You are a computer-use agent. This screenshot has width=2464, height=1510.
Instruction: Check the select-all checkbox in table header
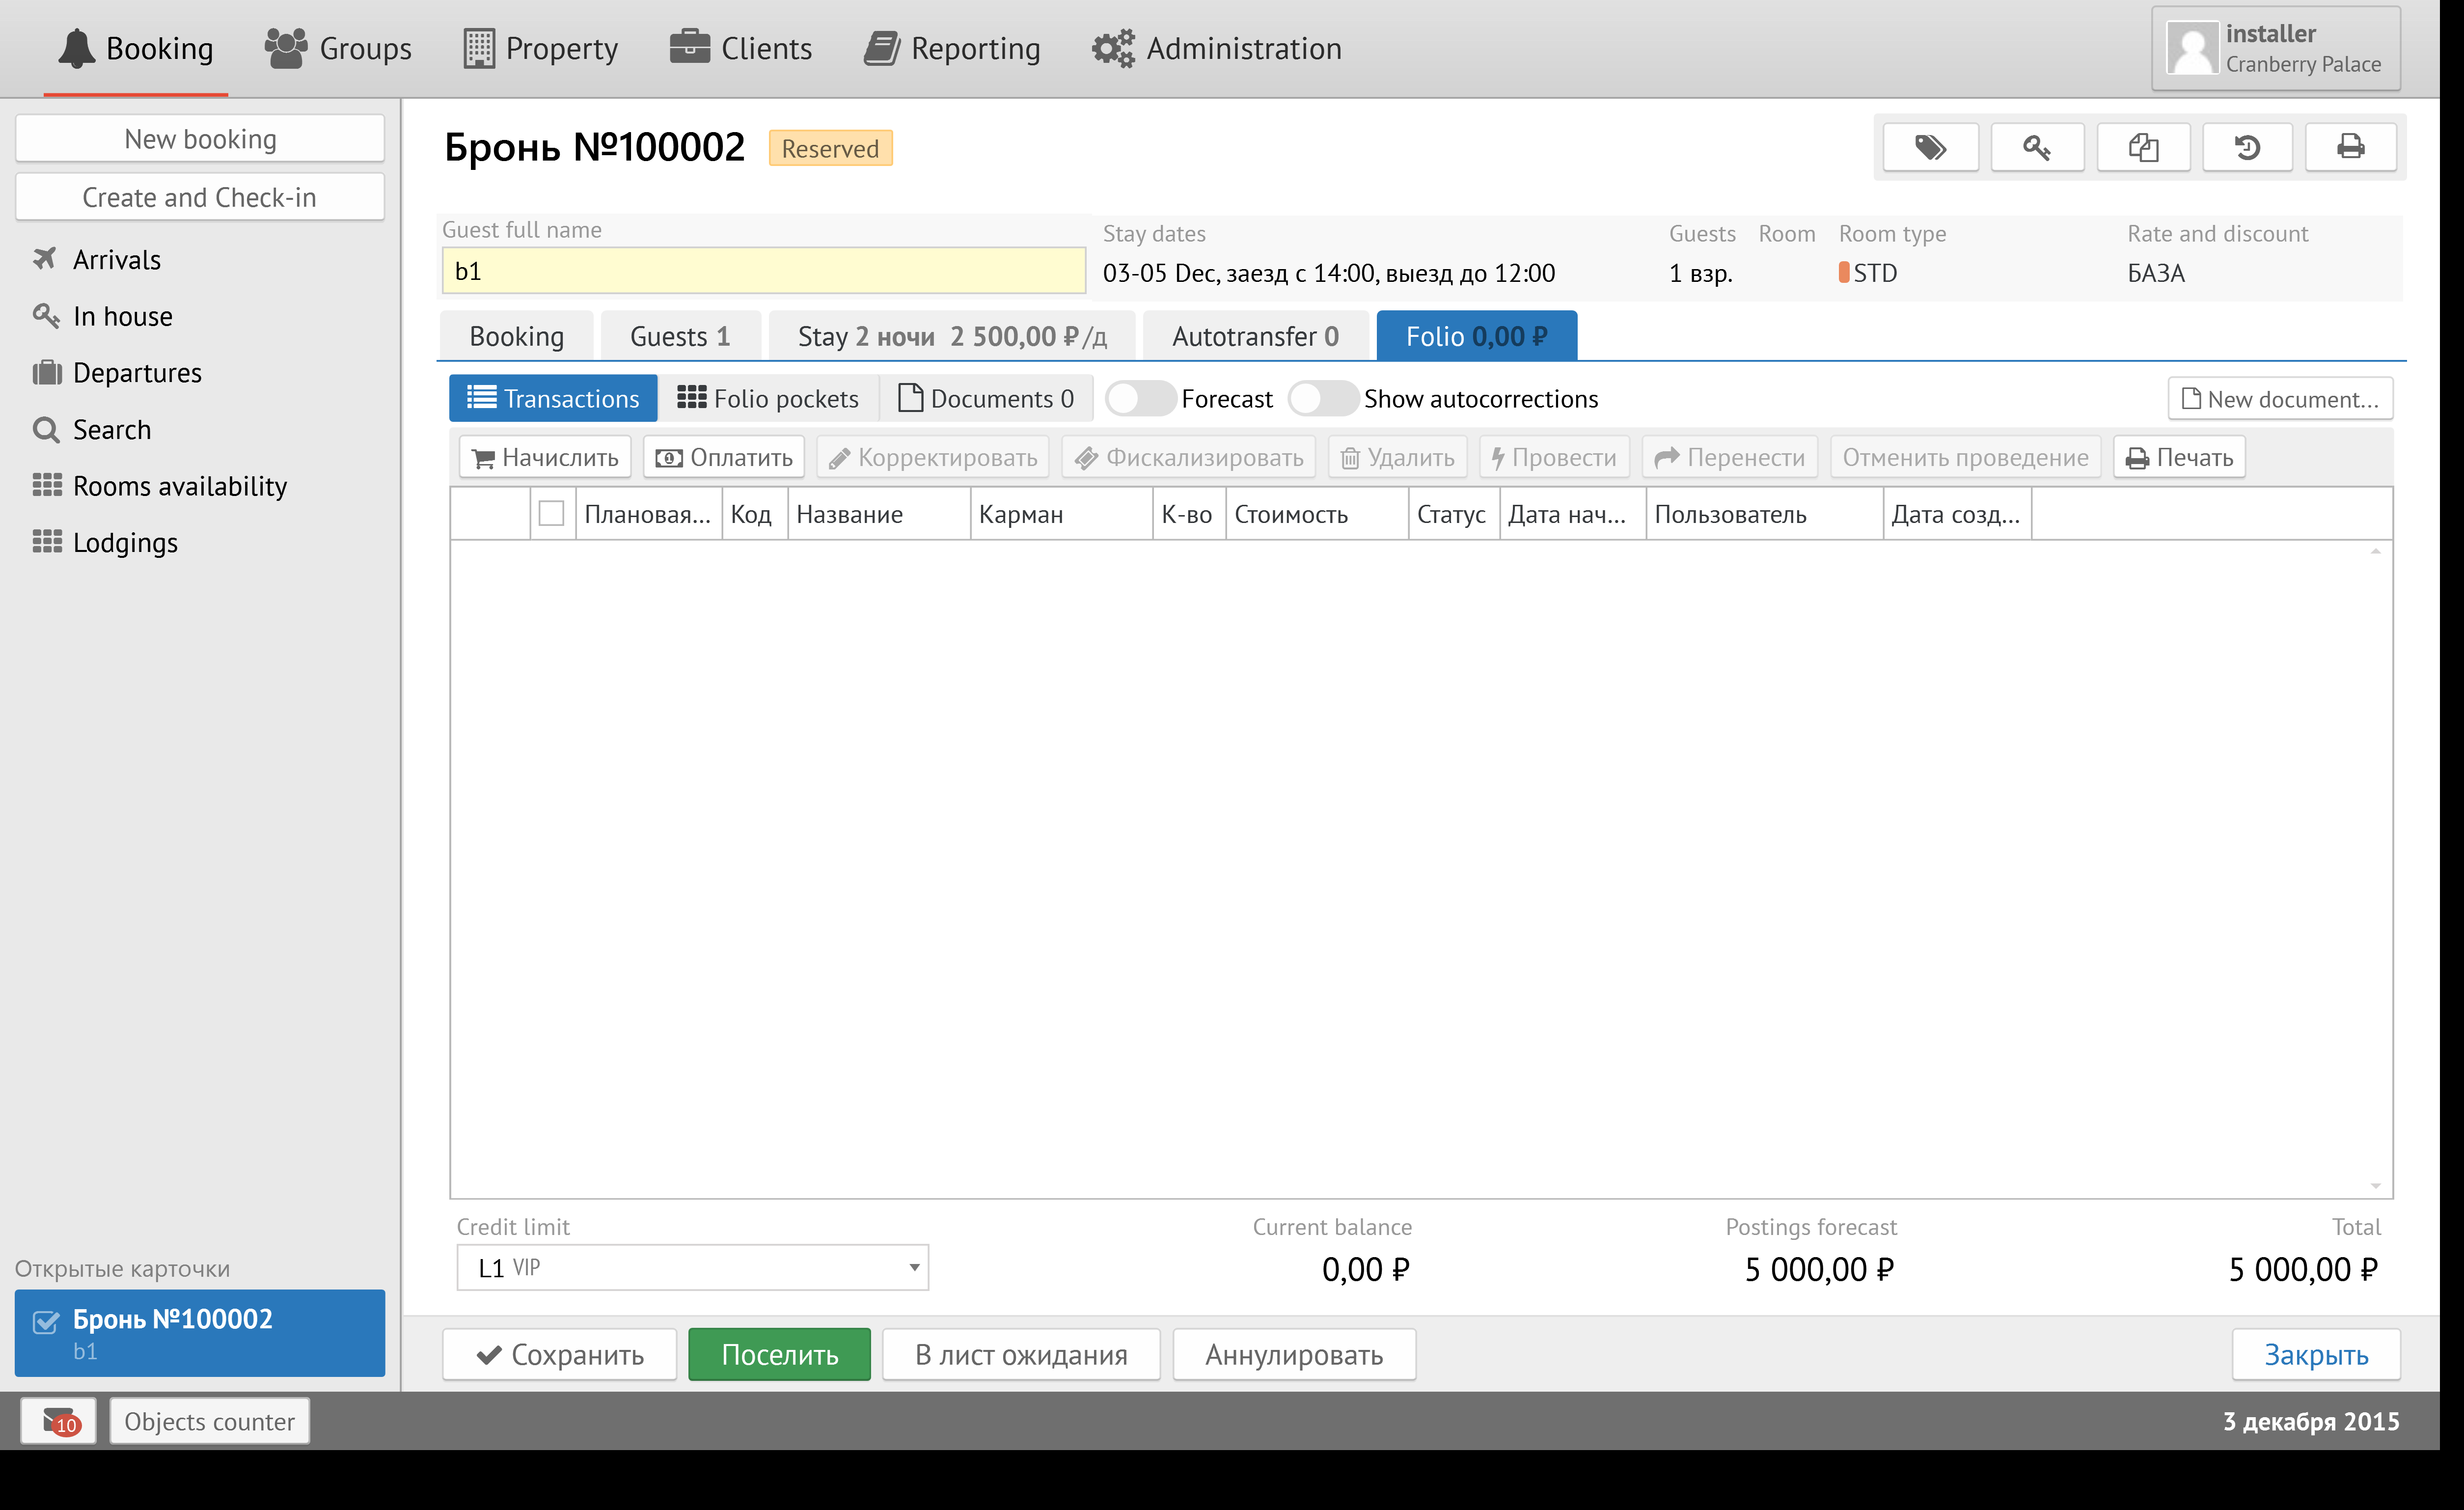coord(551,514)
